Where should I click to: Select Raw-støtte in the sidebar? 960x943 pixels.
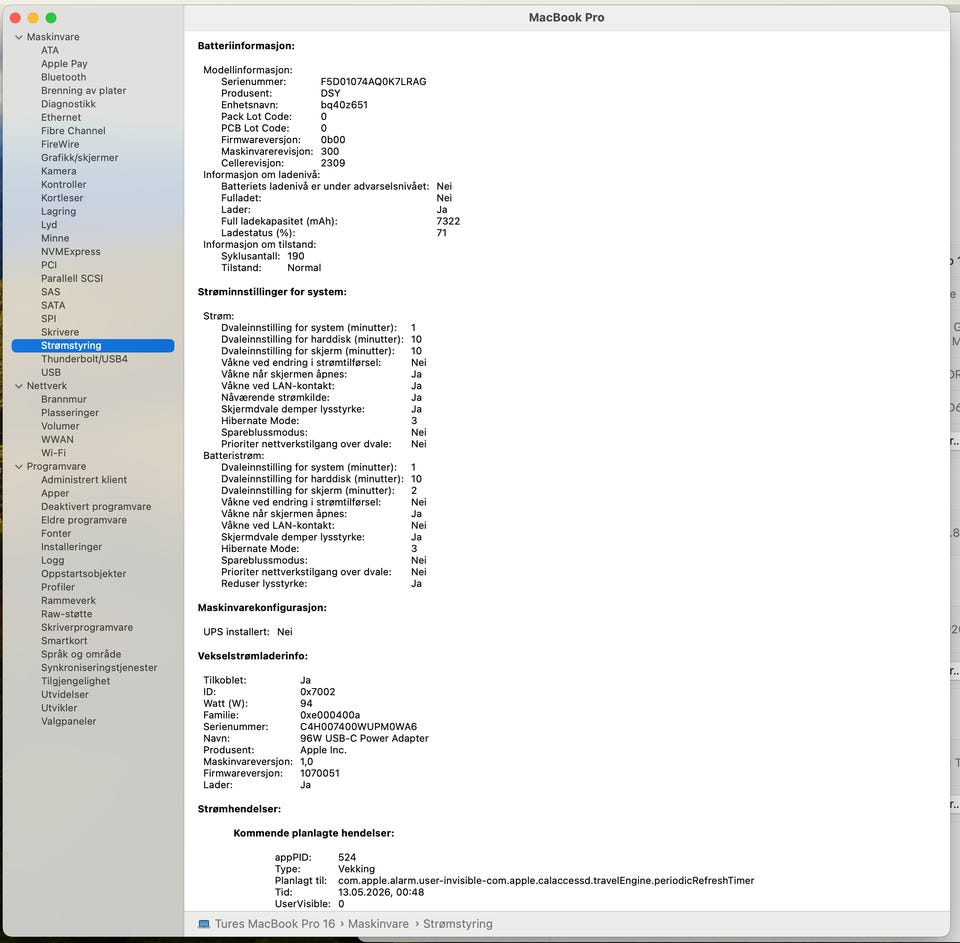[67, 615]
